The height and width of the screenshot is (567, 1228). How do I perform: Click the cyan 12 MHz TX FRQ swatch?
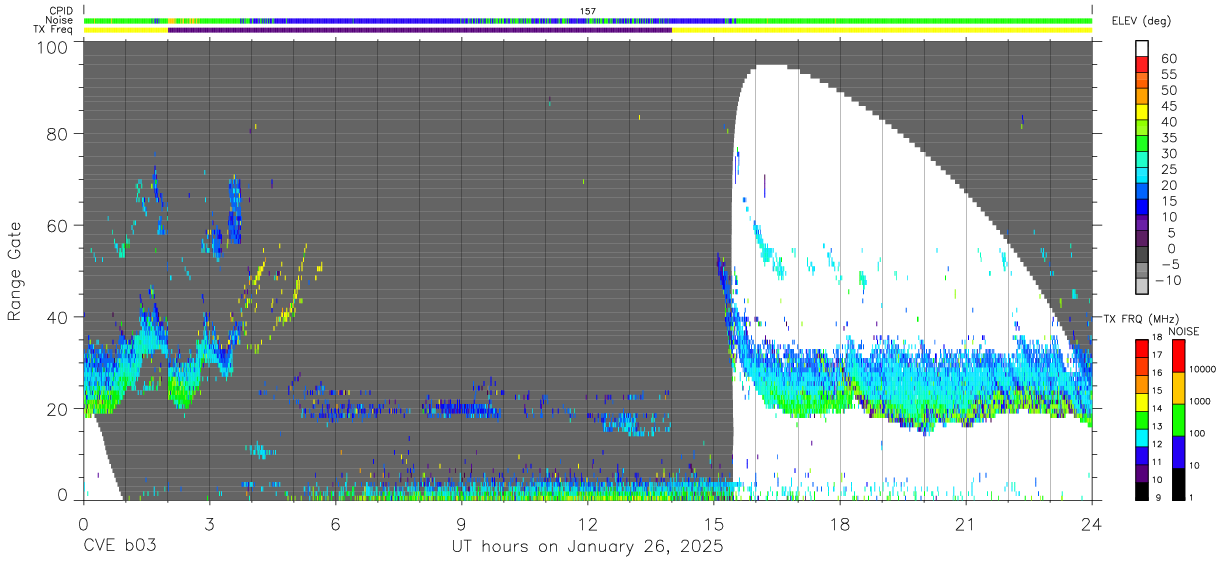point(1142,438)
